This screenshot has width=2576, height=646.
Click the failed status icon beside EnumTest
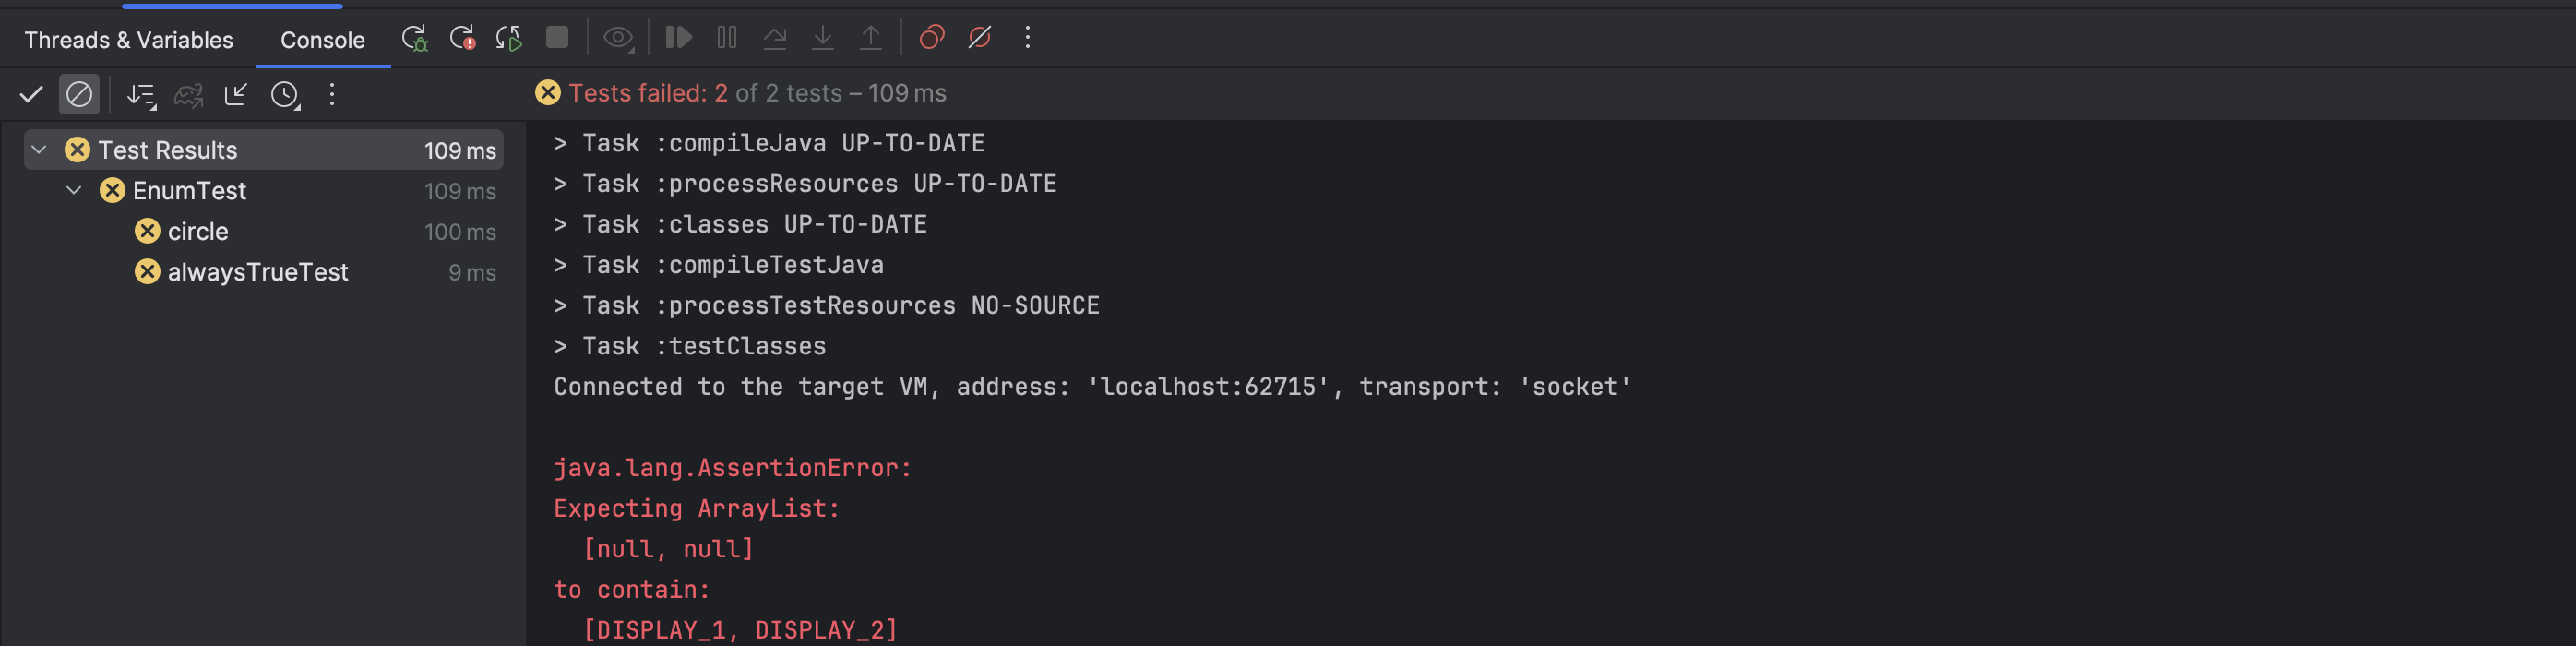click(112, 190)
